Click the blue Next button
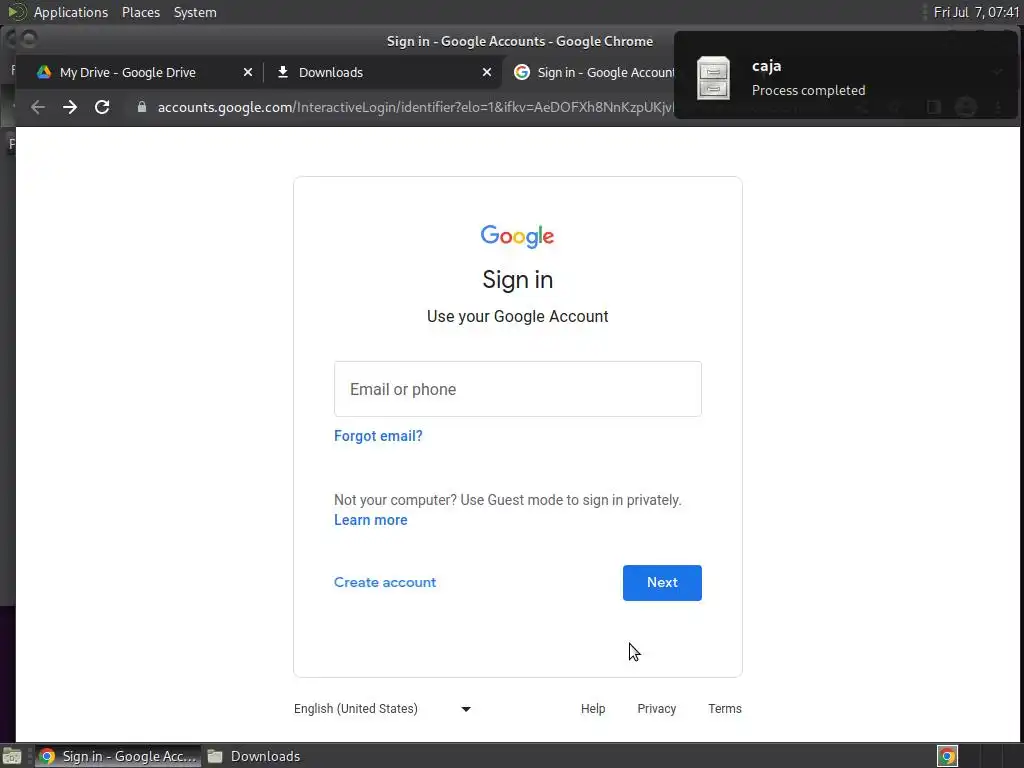The height and width of the screenshot is (768, 1024). pos(662,583)
